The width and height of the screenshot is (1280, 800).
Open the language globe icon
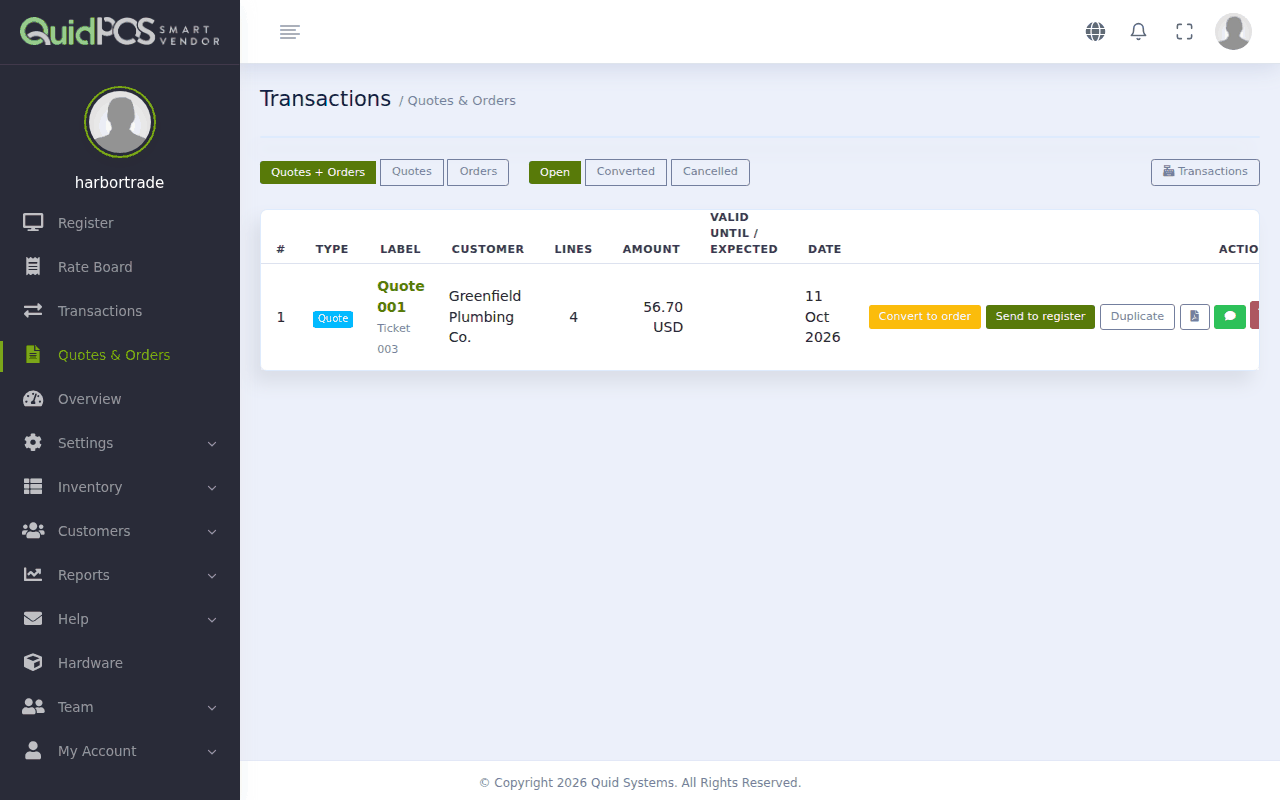pyautogui.click(x=1096, y=32)
